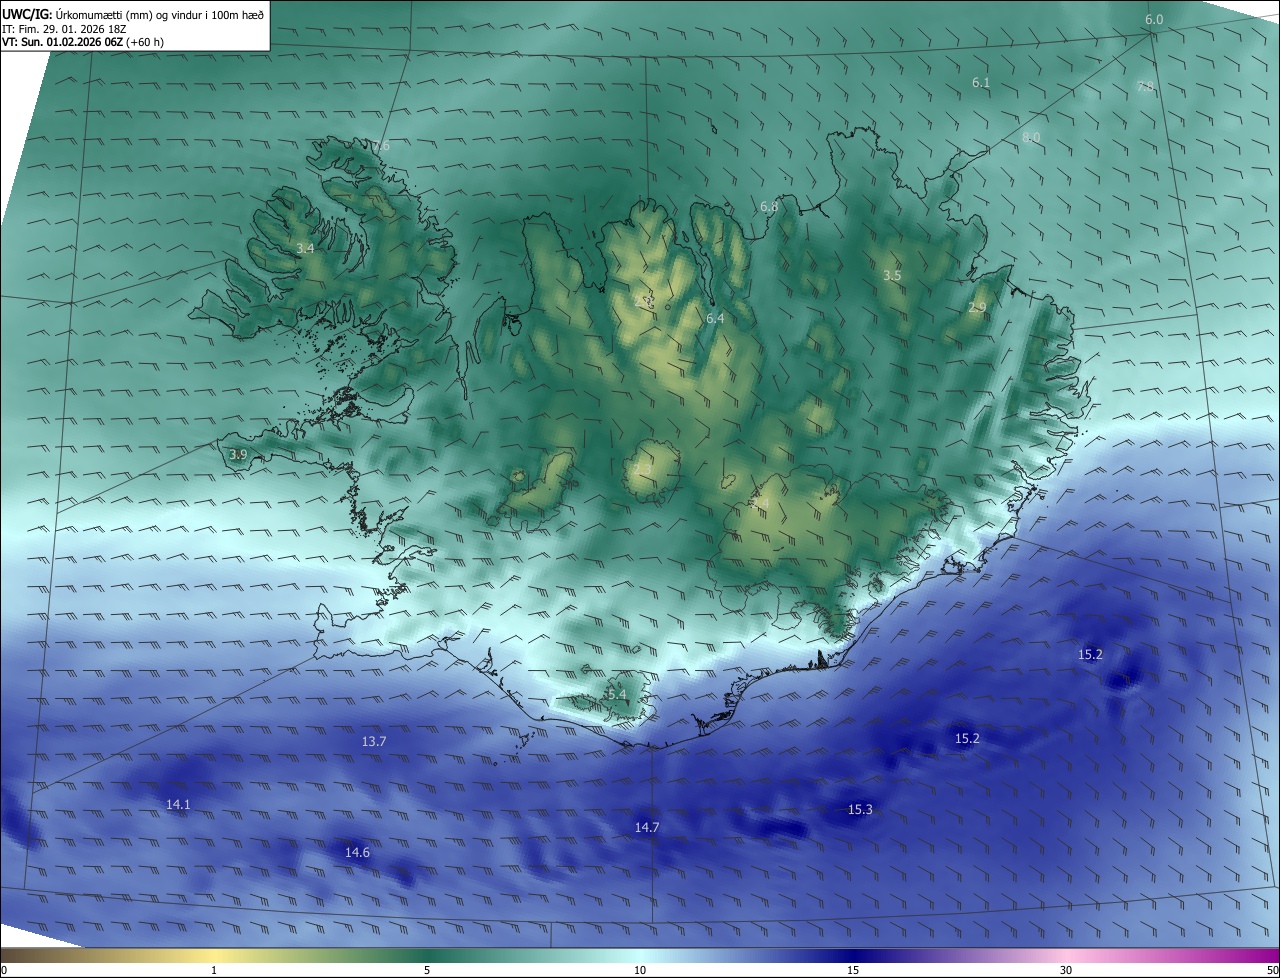Viewport: 1280px width, 978px height.
Task: Click the map value 7.8
Action: [1145, 87]
